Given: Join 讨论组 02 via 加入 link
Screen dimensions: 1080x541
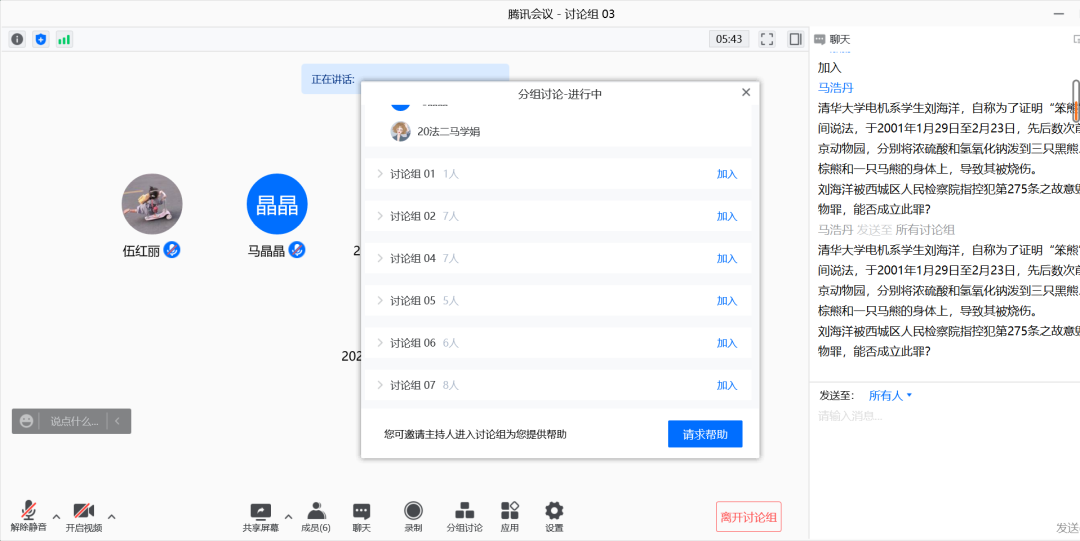Looking at the screenshot, I should 726,216.
